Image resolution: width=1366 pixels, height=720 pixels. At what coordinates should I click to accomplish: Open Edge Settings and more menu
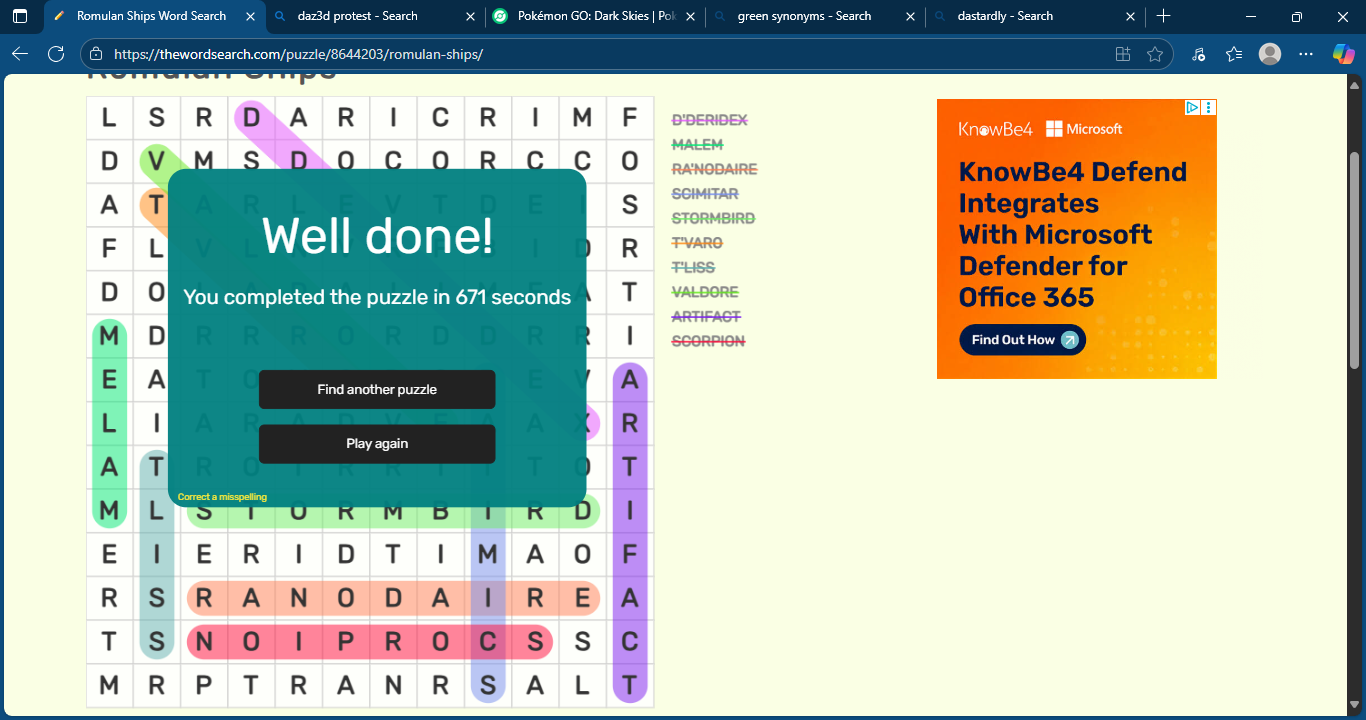(1306, 54)
